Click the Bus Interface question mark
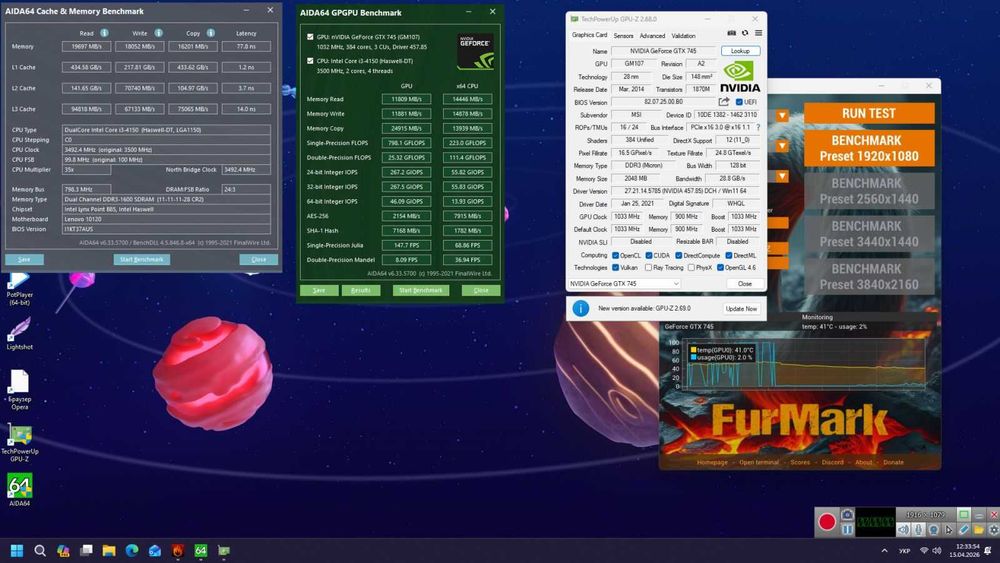1000x563 pixels. 758,128
